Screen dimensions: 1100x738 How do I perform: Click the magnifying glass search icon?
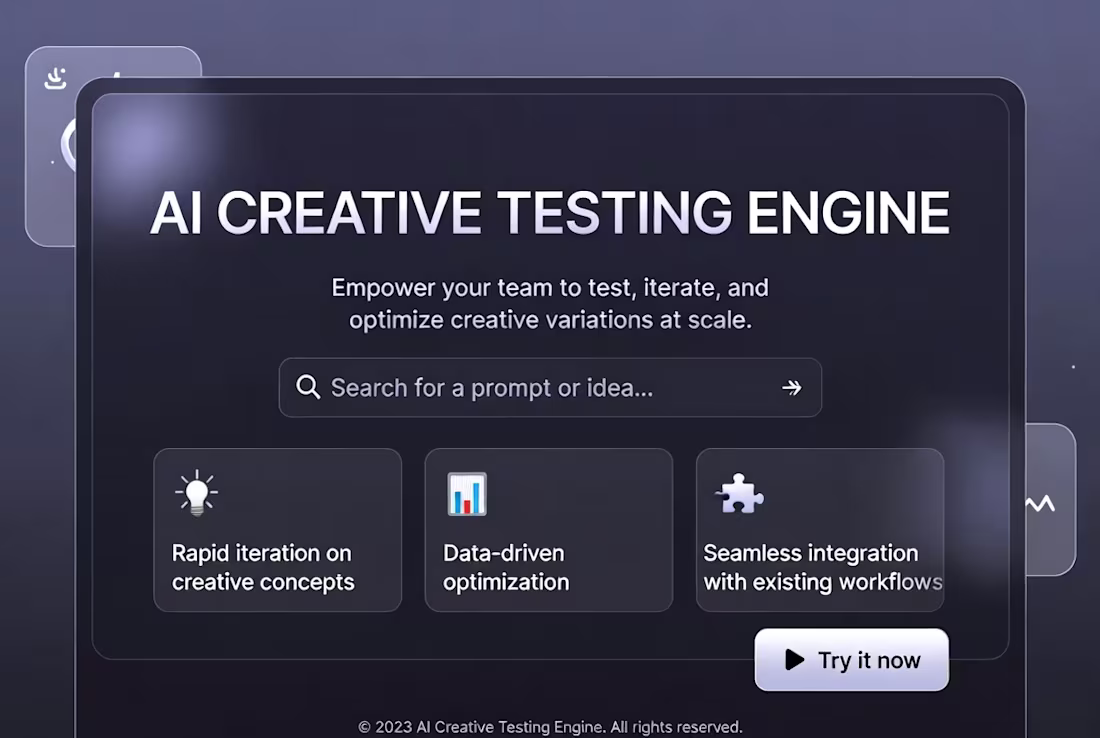pos(308,387)
